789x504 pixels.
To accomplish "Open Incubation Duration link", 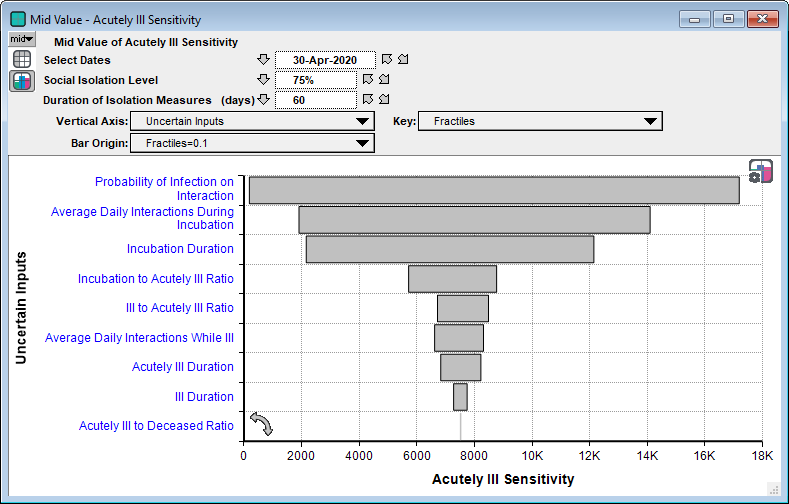I will [x=180, y=248].
